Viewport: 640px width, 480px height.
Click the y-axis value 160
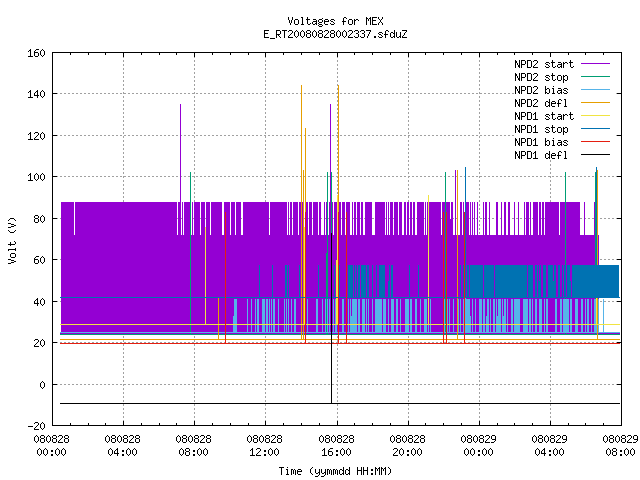tap(36, 53)
